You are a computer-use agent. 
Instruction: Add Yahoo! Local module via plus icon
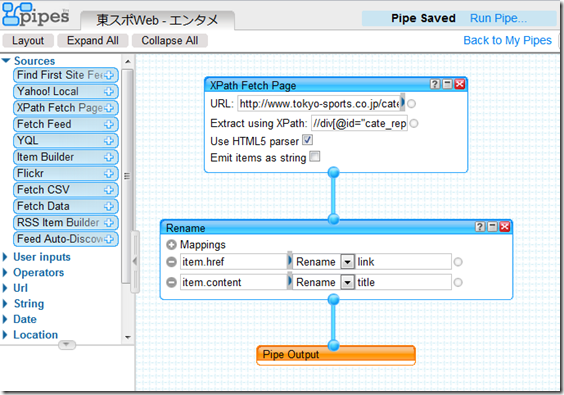[109, 92]
